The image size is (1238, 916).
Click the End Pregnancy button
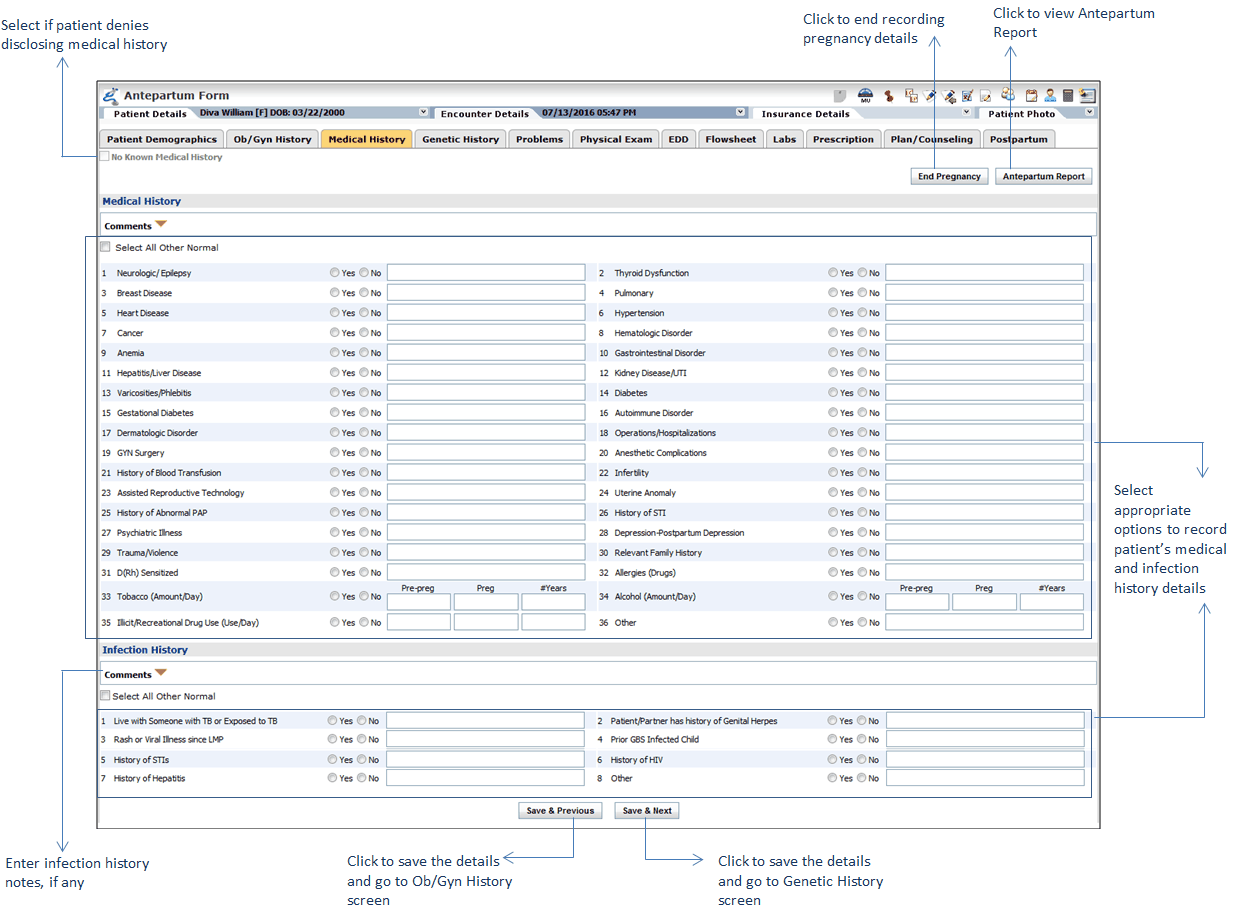pos(949,176)
